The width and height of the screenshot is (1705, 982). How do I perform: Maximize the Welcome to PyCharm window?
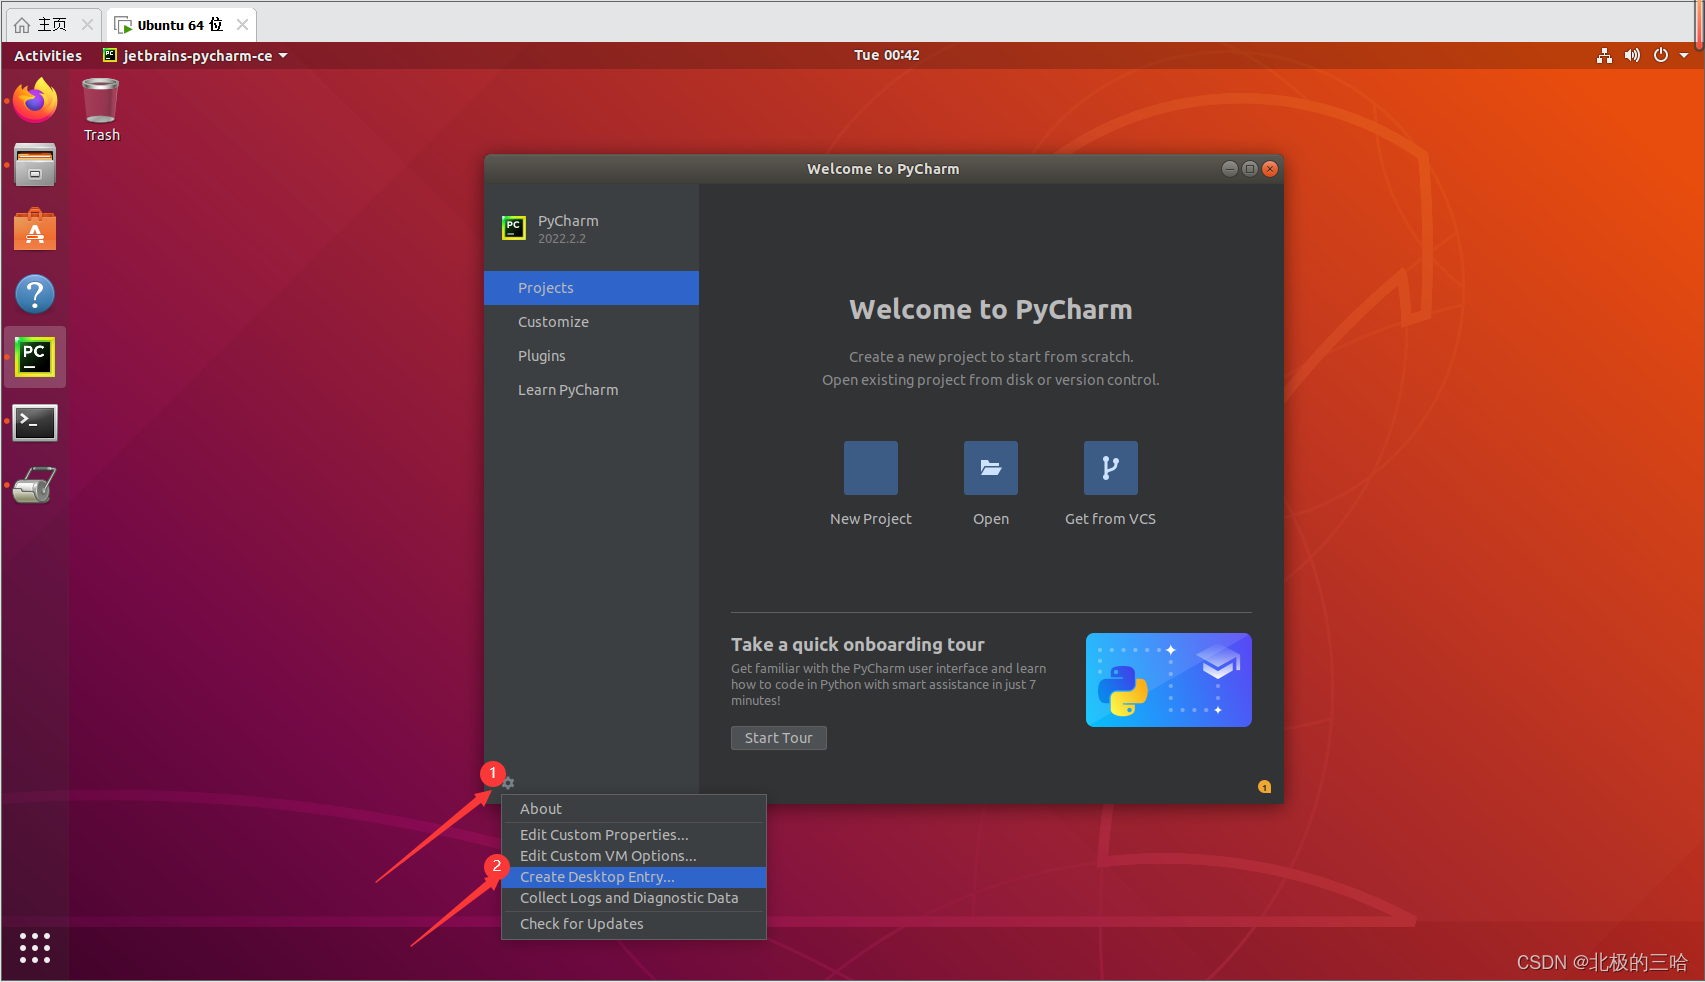(1250, 169)
